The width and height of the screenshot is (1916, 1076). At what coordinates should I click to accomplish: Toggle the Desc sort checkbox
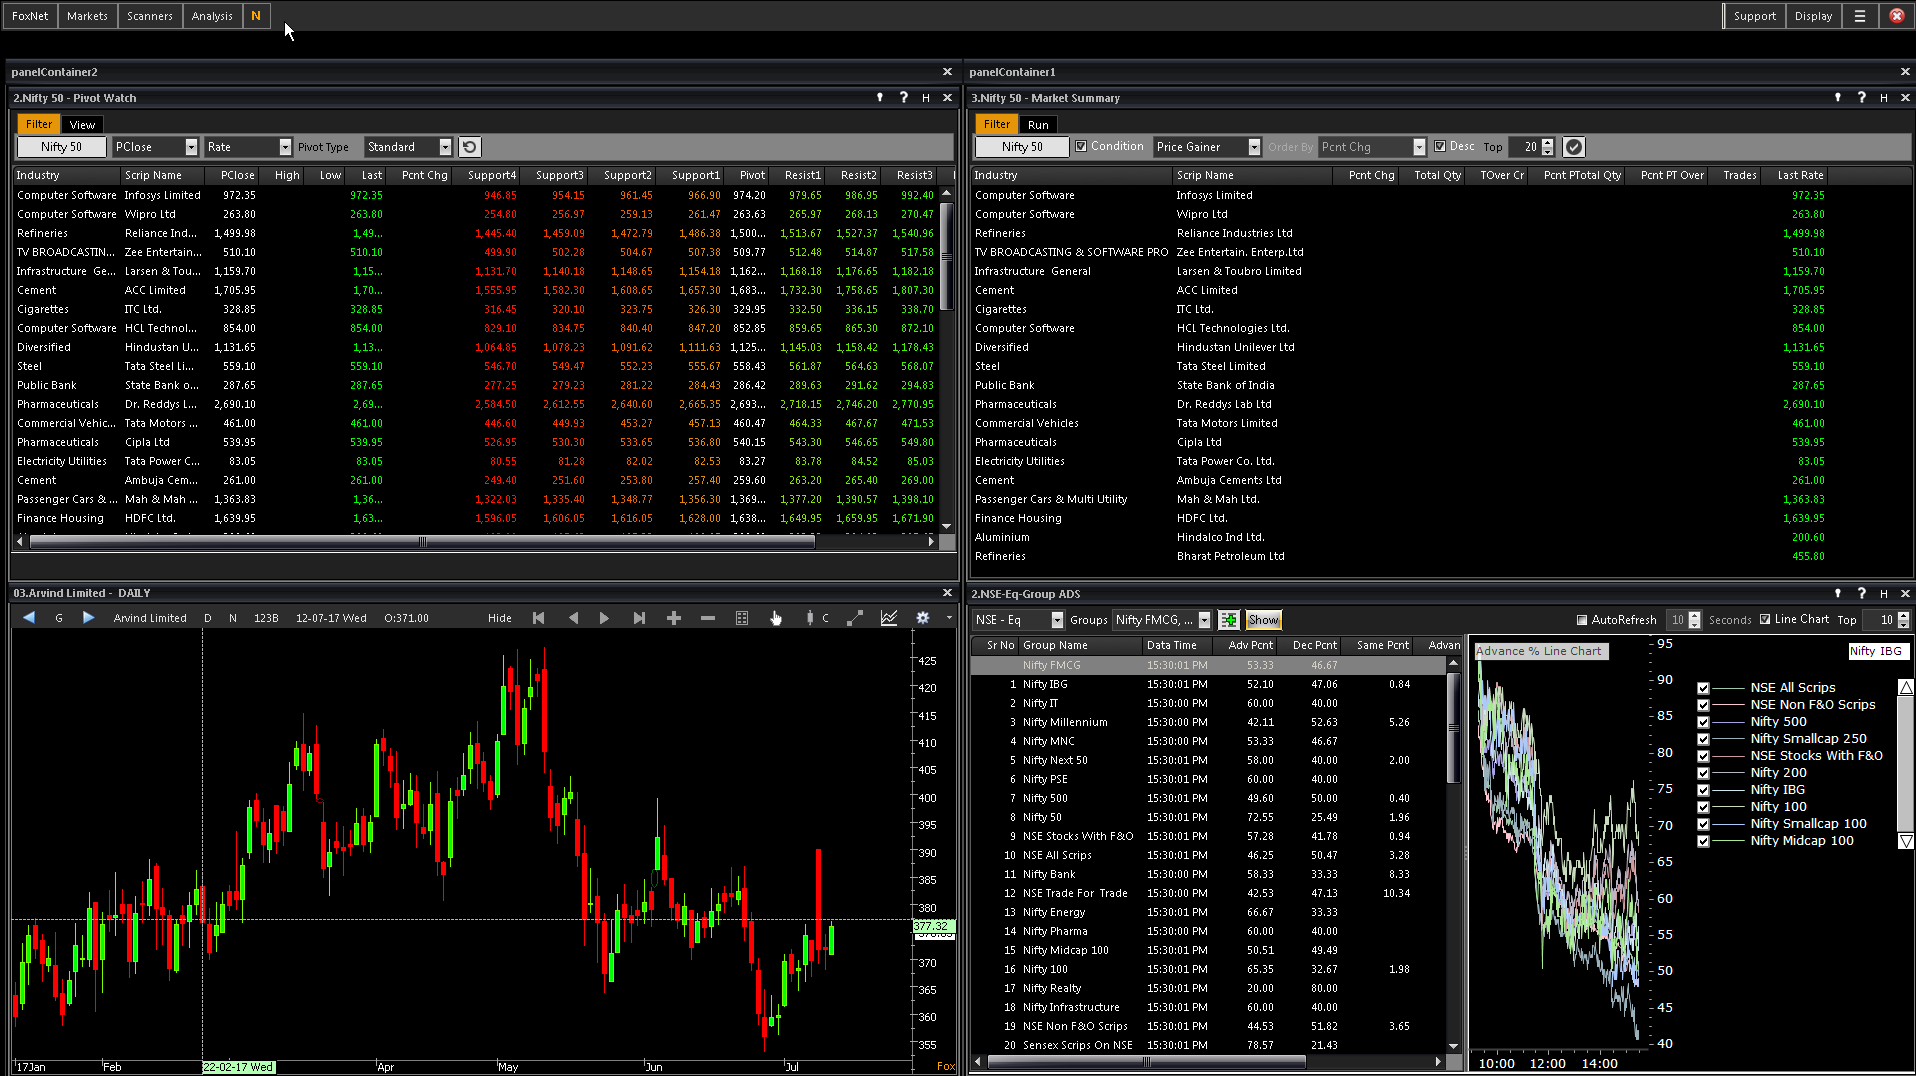click(x=1440, y=146)
